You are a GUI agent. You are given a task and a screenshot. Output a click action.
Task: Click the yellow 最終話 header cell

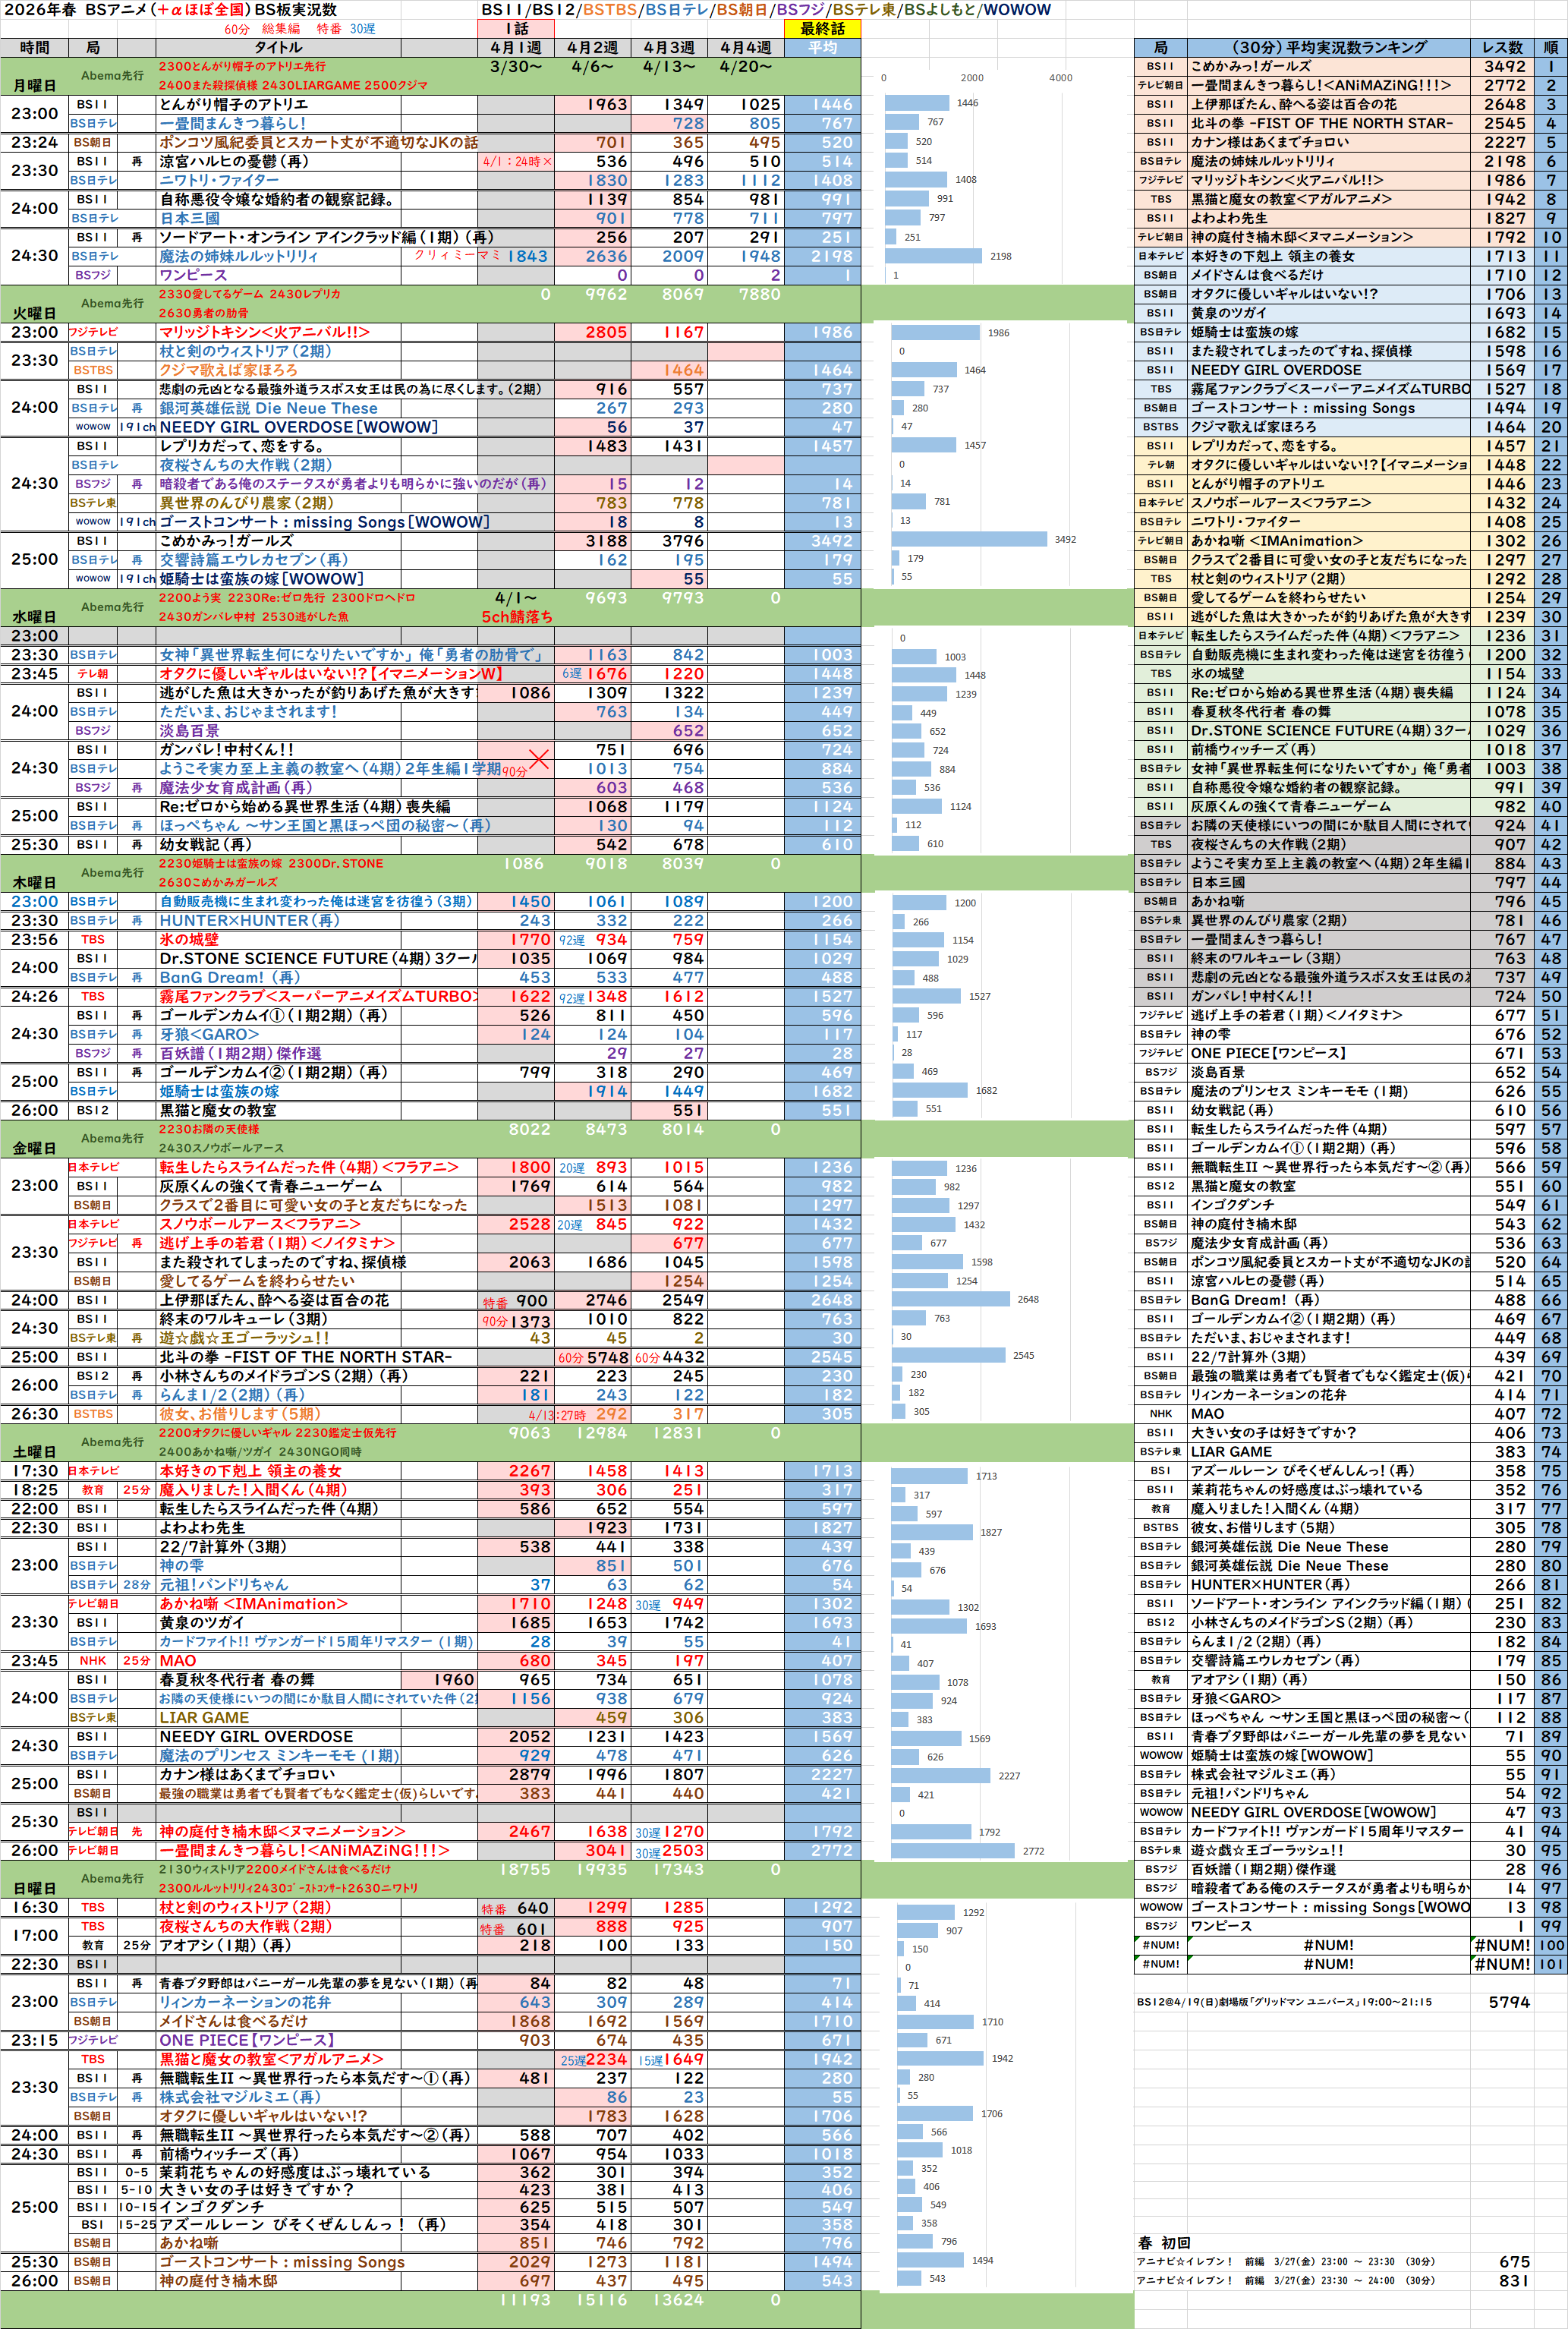(x=822, y=28)
